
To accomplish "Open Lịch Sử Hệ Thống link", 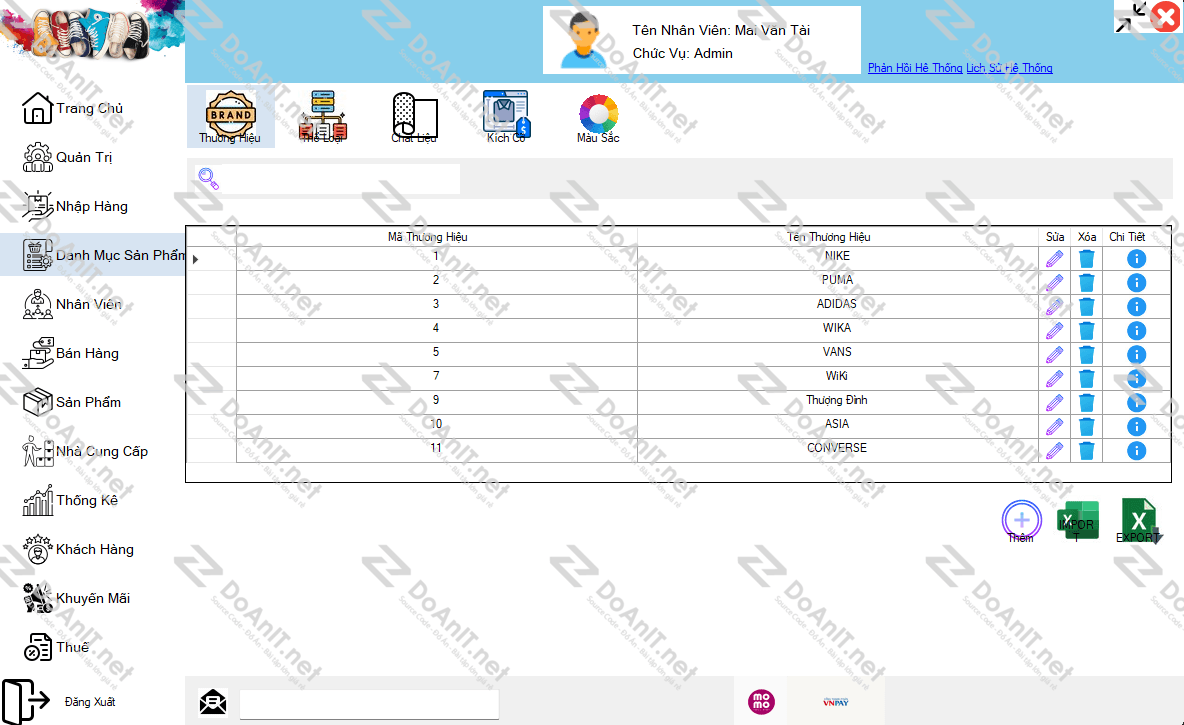I will pyautogui.click(x=1010, y=68).
